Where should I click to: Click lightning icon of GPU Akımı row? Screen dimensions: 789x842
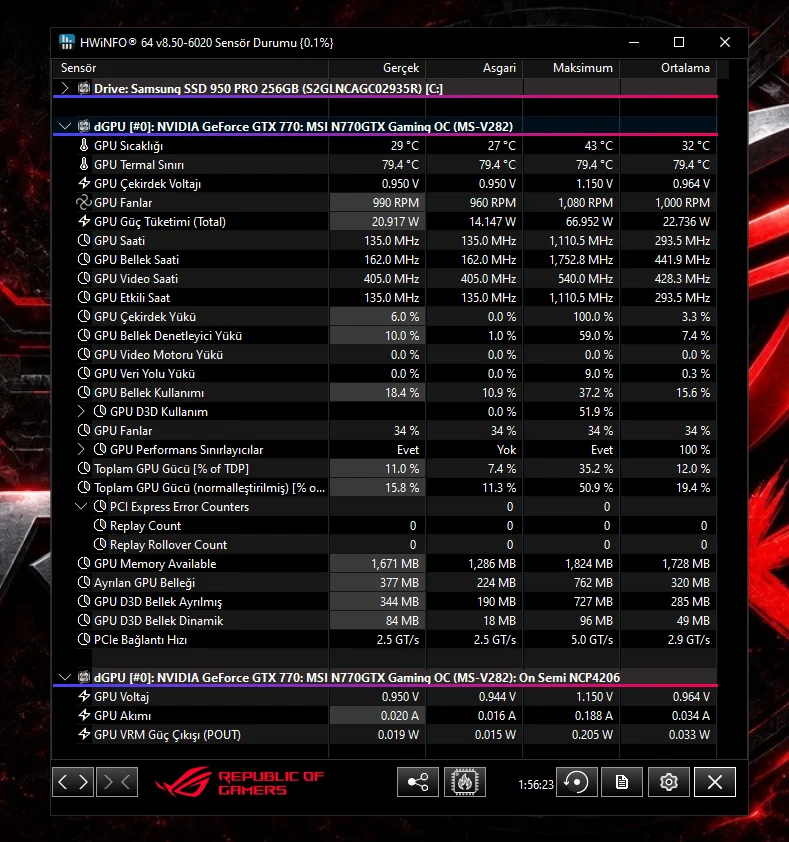click(x=84, y=715)
